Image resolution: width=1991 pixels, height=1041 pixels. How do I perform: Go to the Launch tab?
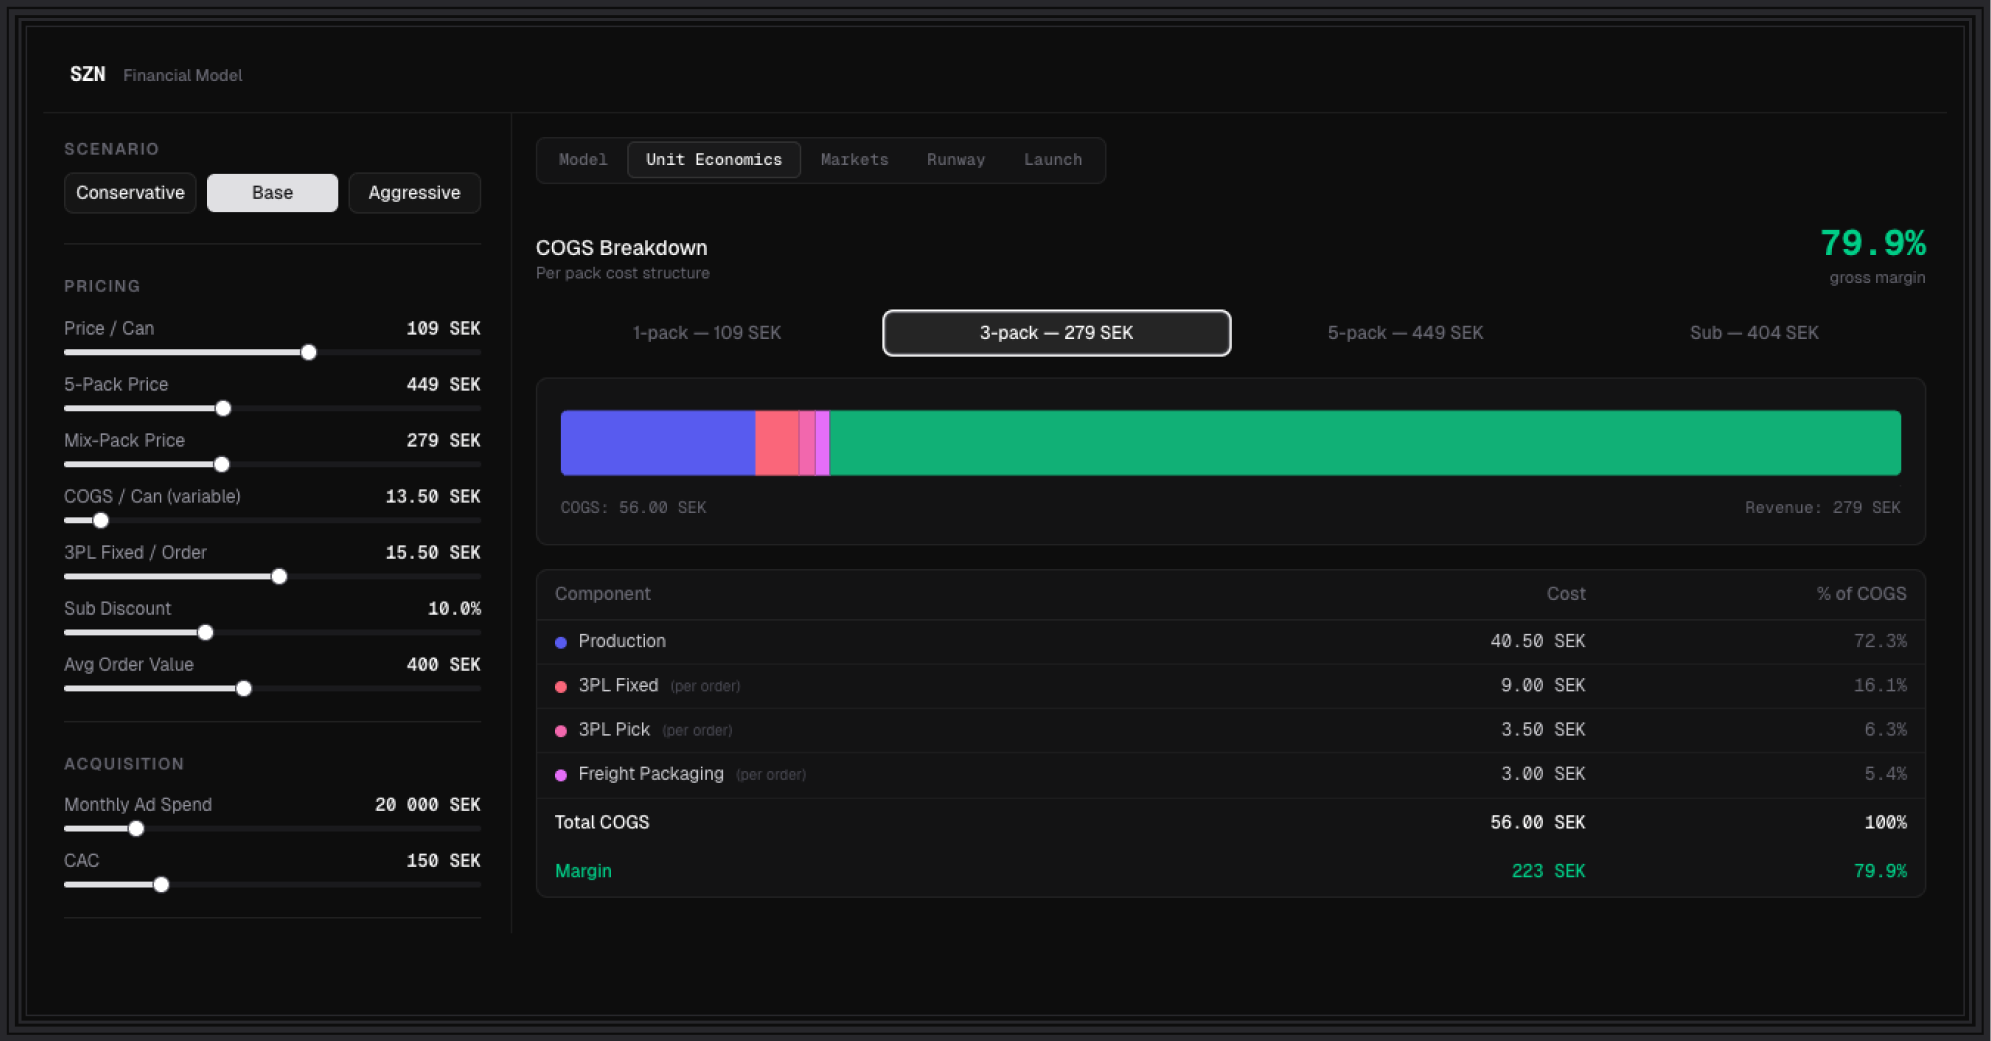click(x=1052, y=160)
